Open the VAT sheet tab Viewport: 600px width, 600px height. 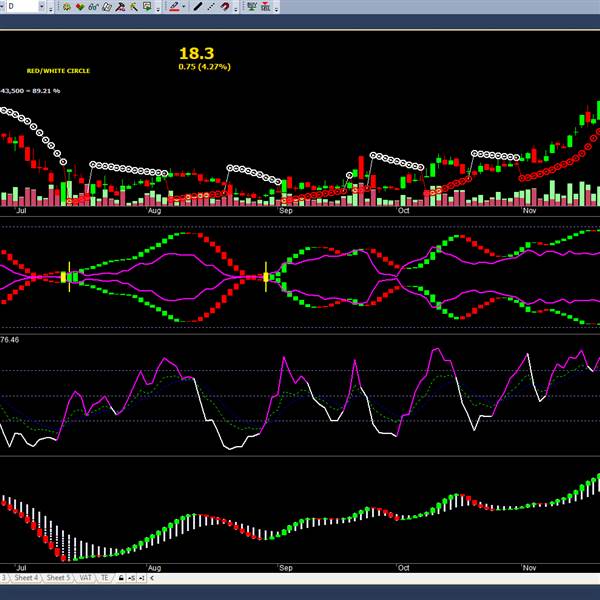[85, 578]
